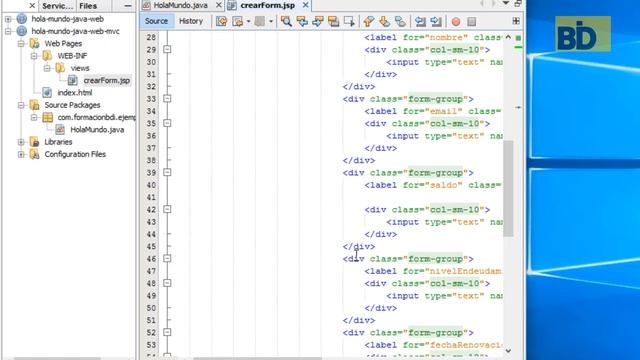Close the crearForm.jsp tab
Screen dimensions: 640x360
pyautogui.click(x=305, y=5)
